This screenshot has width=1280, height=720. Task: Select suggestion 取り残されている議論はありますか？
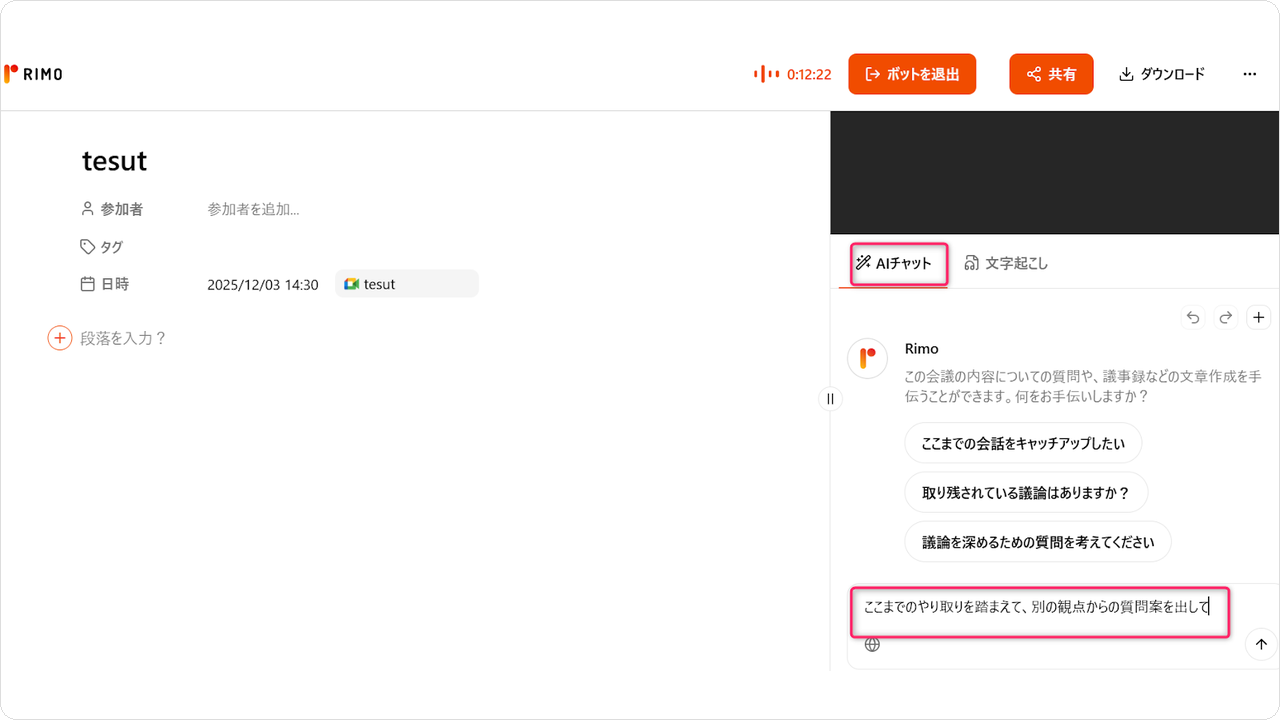(x=1026, y=492)
